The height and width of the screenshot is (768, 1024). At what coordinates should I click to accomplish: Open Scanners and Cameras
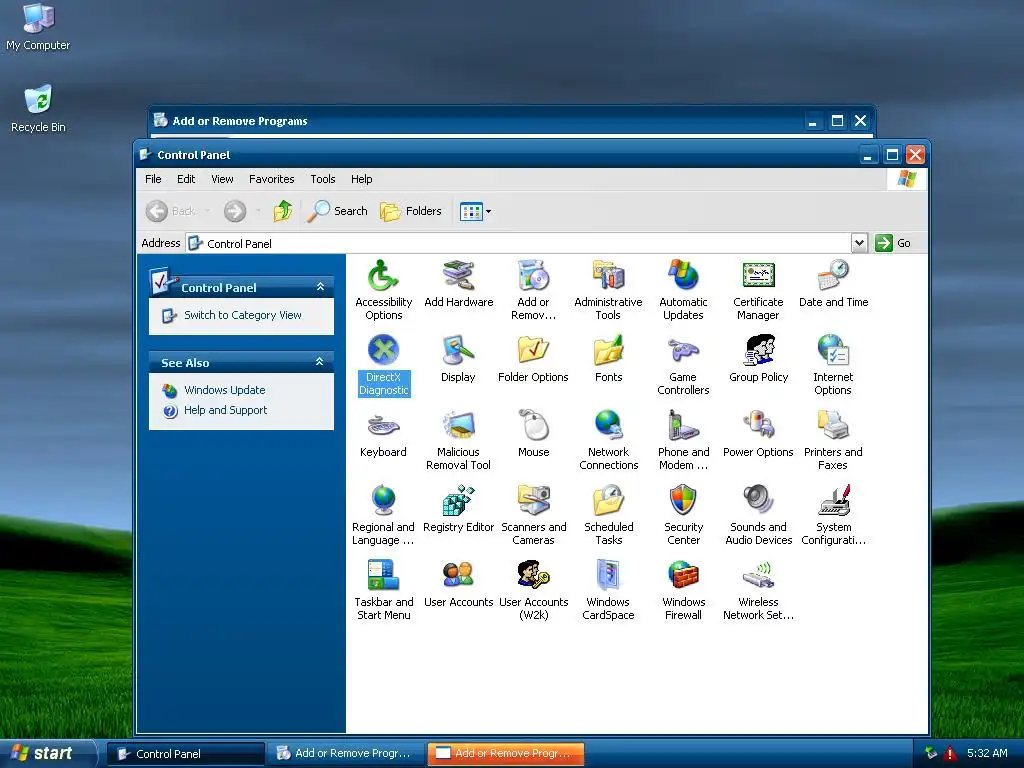[534, 515]
